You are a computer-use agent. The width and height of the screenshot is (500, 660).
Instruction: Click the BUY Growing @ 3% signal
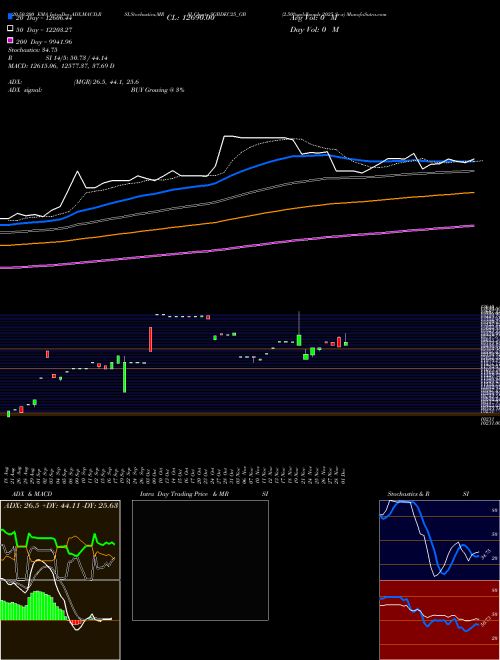157,90
